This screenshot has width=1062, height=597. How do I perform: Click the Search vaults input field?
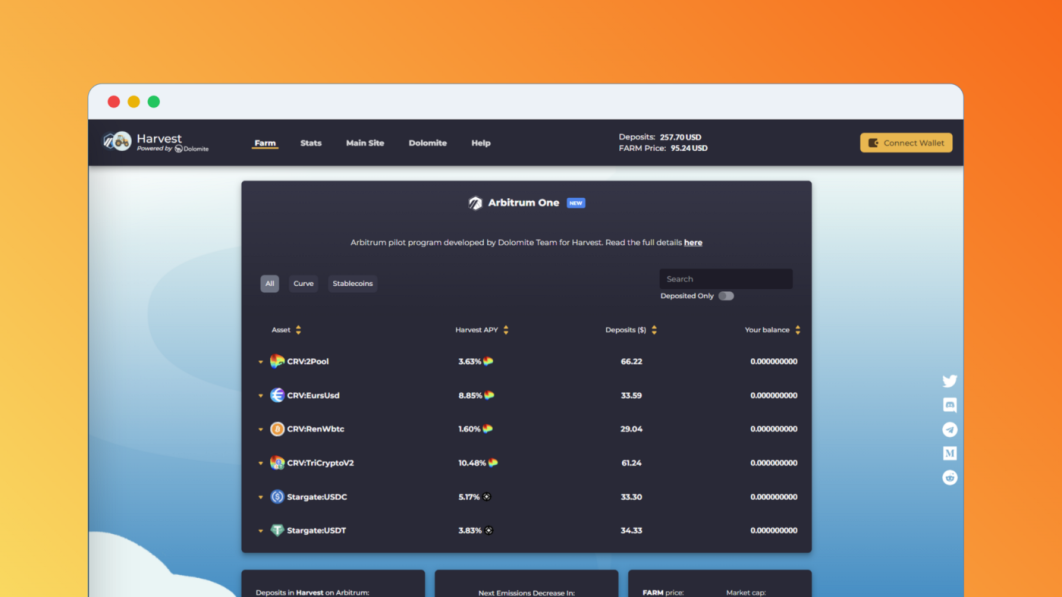pos(726,279)
